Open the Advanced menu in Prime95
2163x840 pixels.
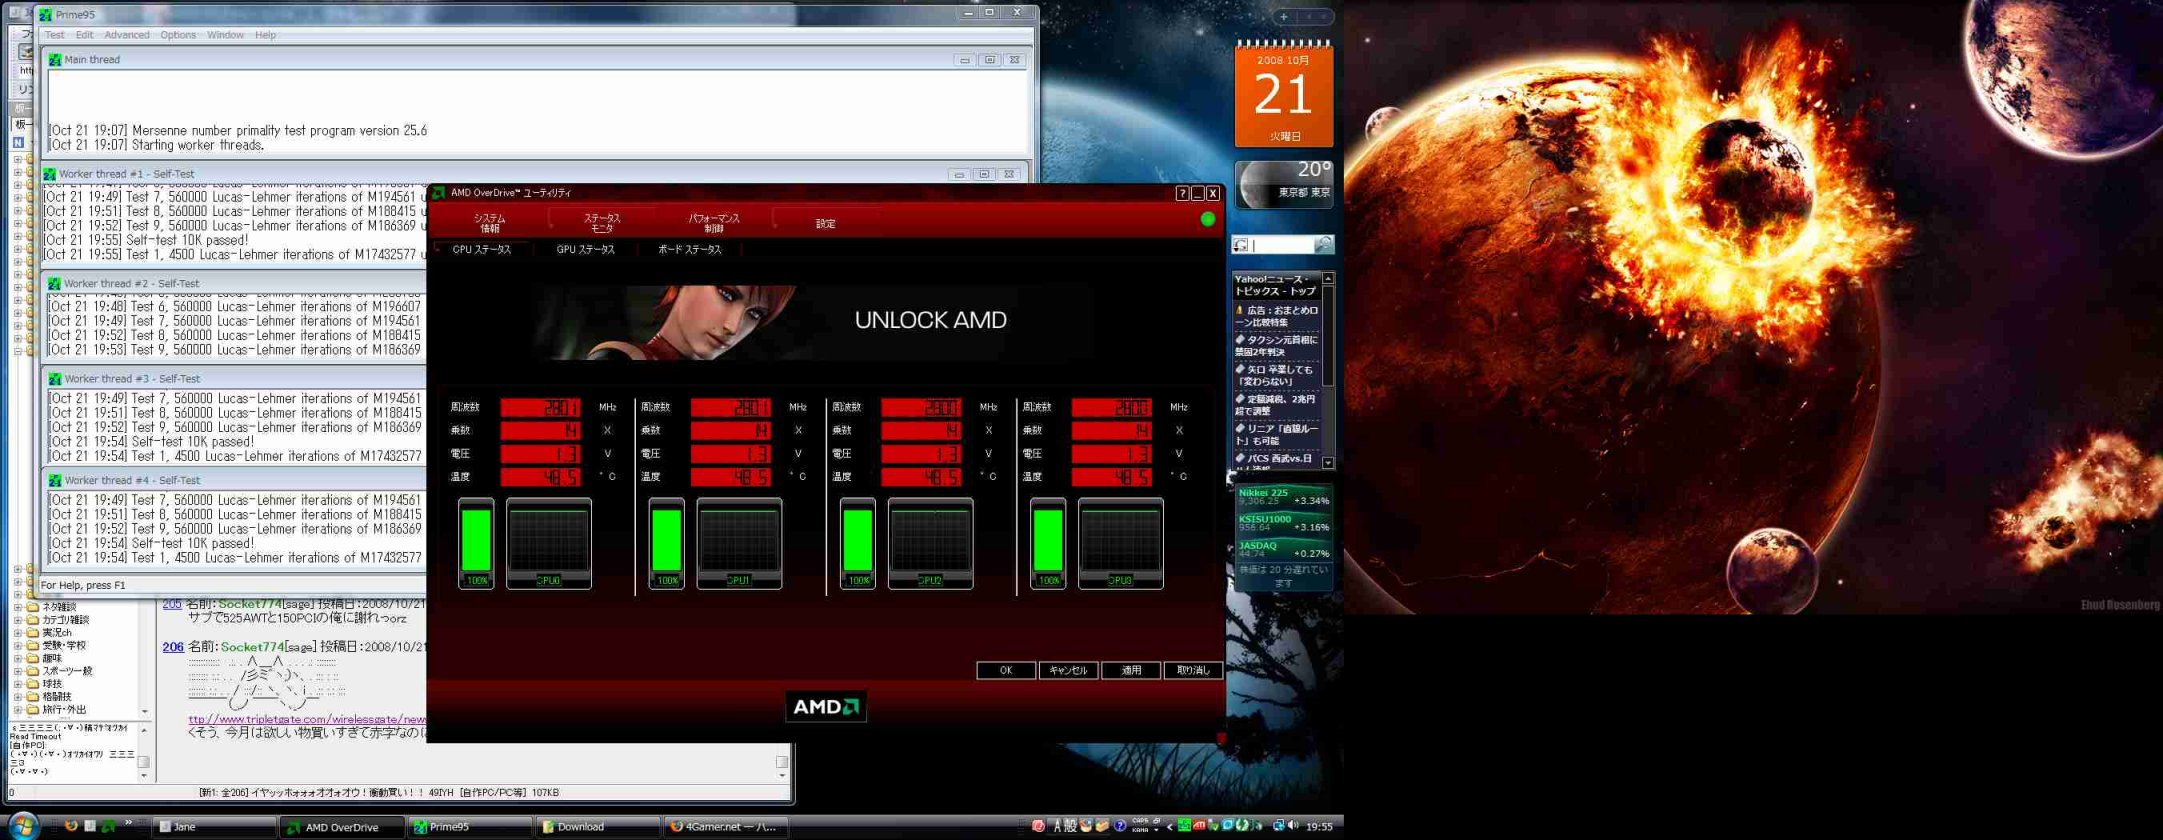click(x=127, y=35)
